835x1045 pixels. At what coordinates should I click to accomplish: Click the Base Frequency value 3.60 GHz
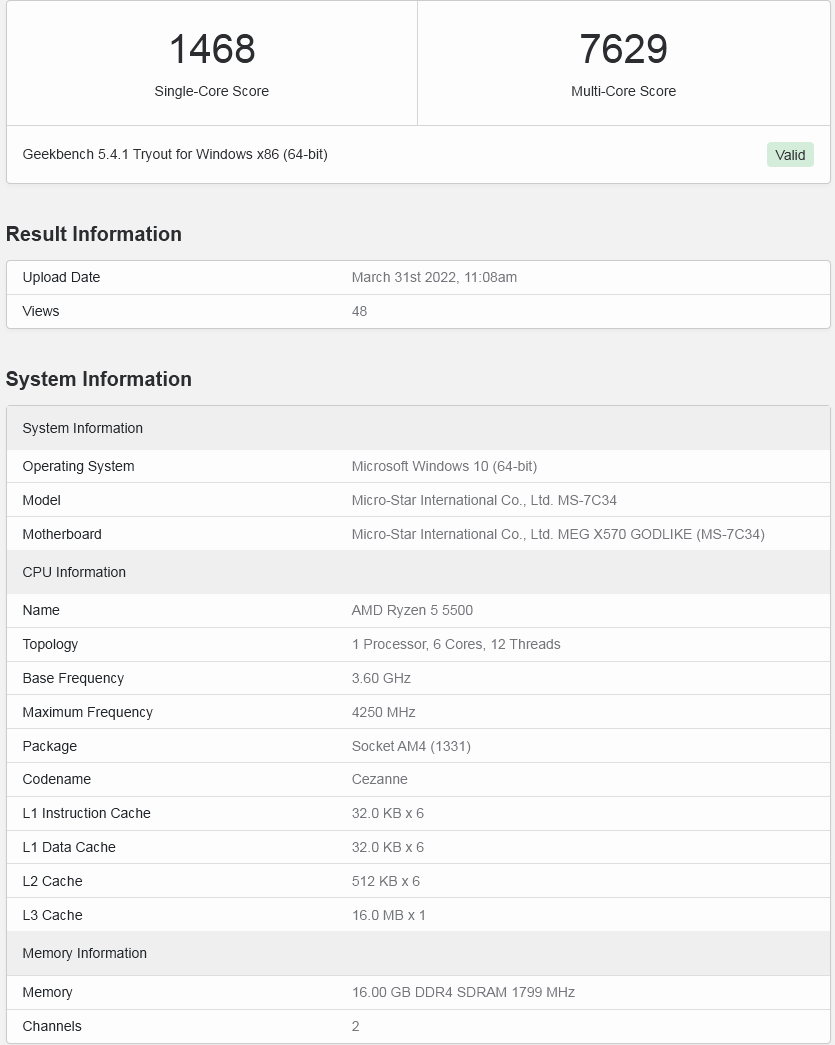coord(381,678)
